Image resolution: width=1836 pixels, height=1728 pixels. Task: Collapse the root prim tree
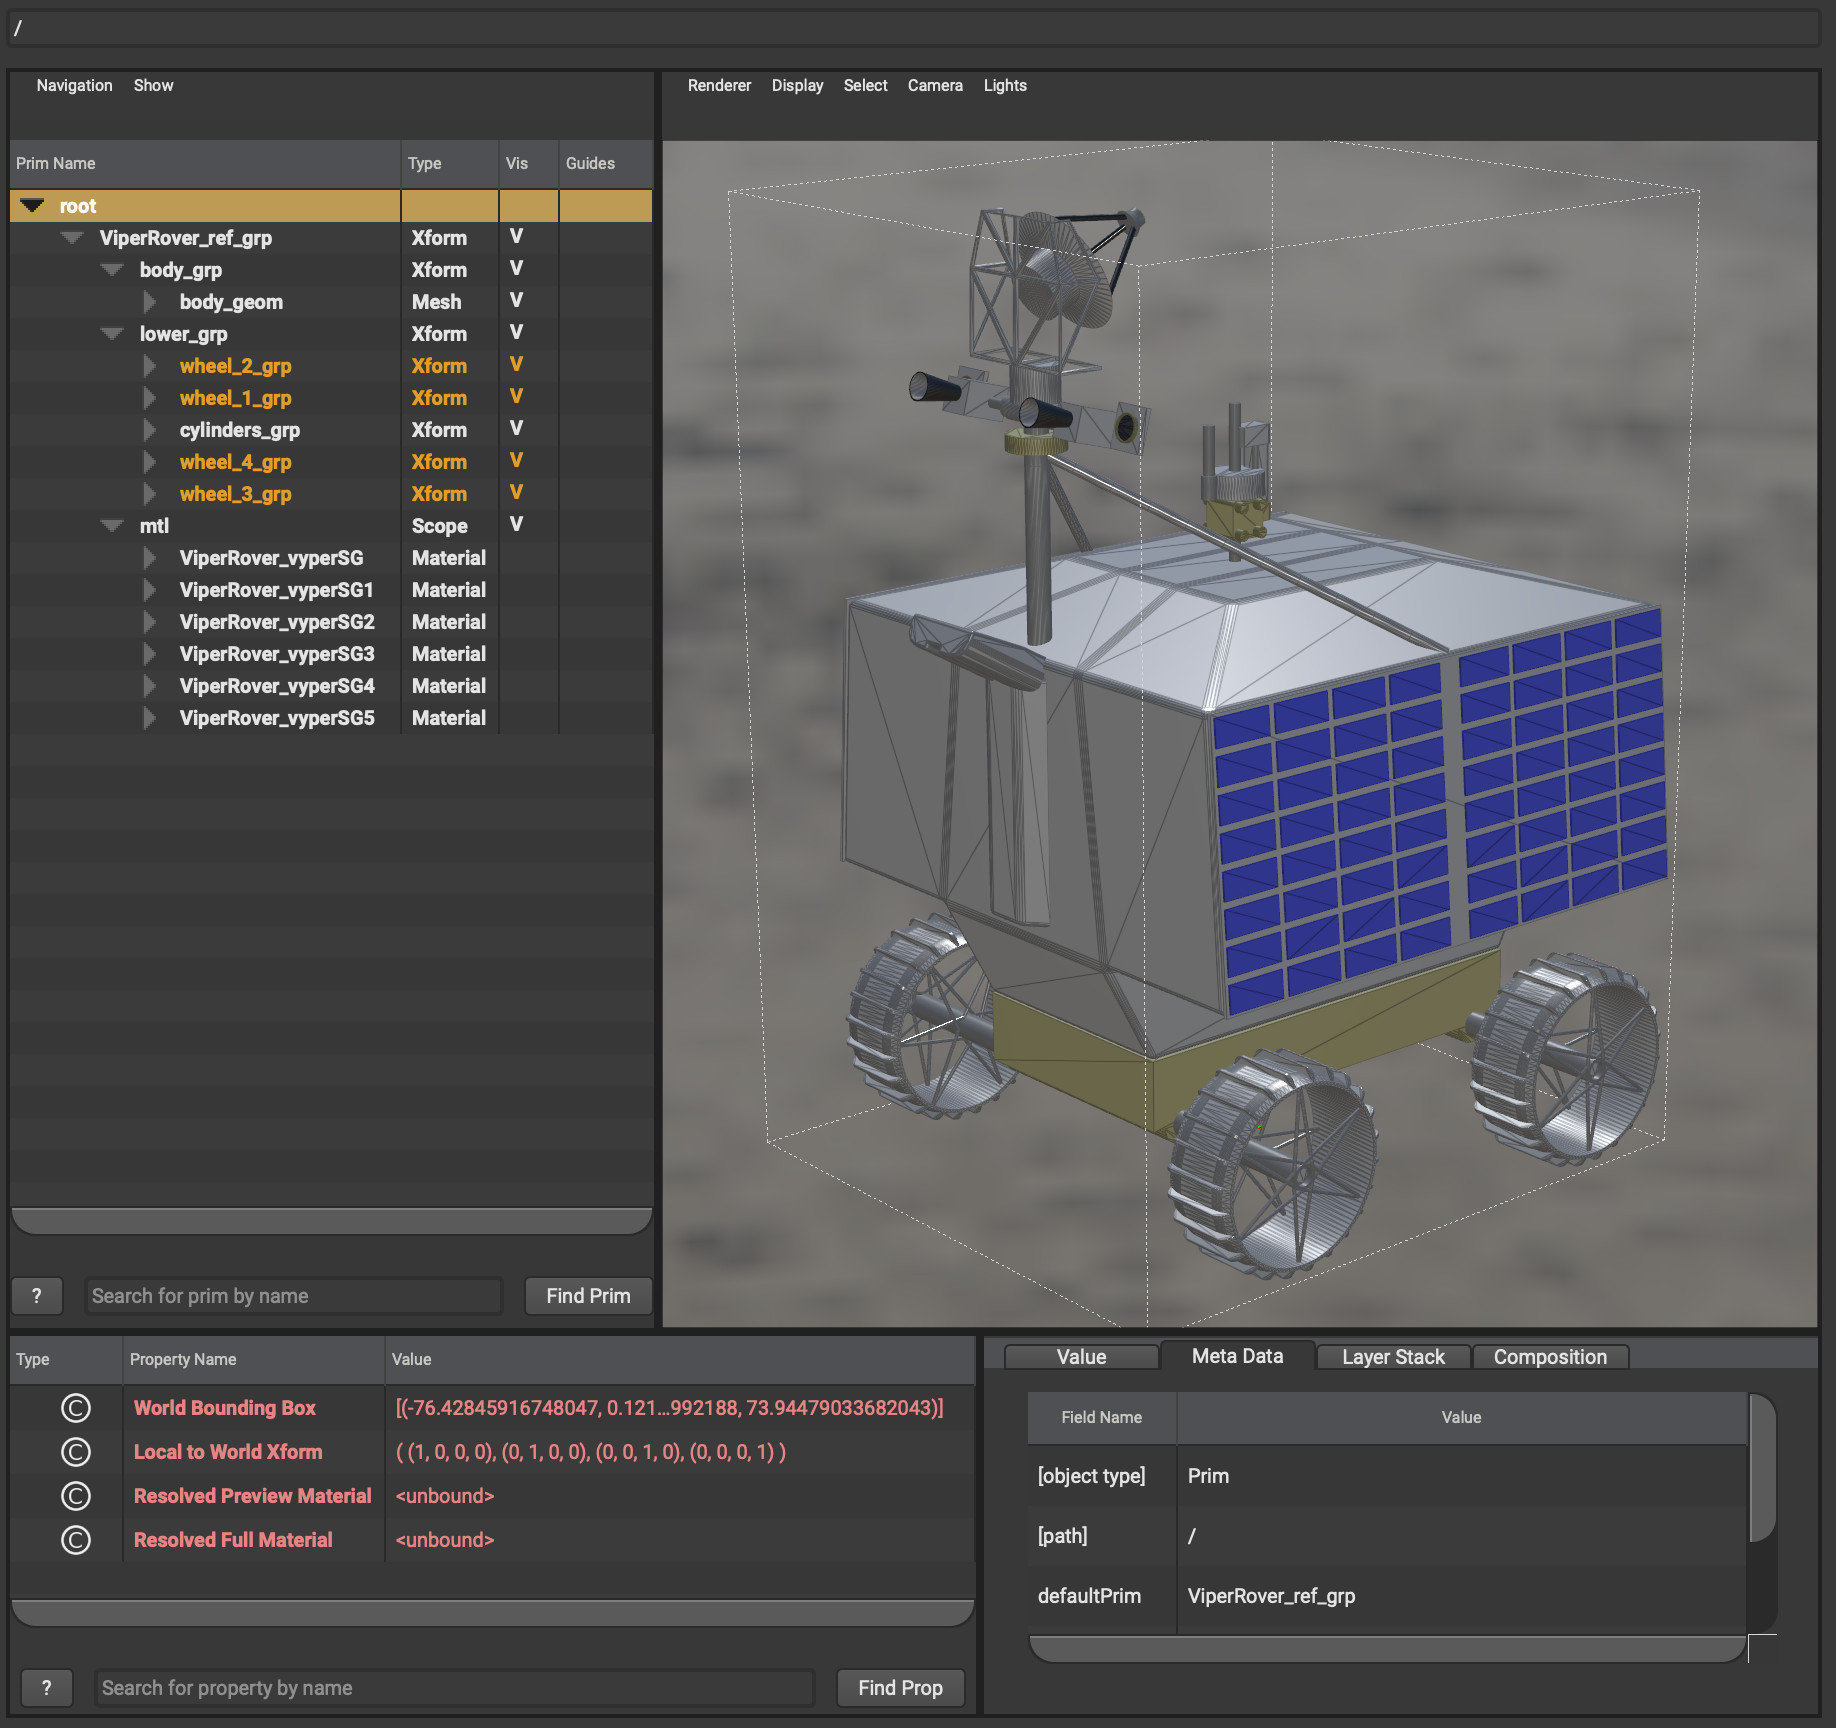coord(33,206)
